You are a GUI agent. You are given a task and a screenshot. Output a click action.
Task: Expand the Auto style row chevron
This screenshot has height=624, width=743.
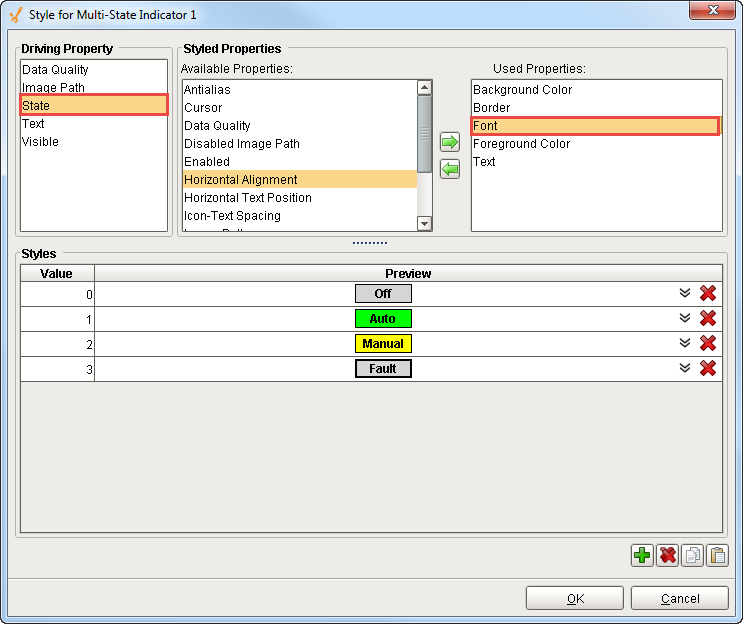click(685, 318)
